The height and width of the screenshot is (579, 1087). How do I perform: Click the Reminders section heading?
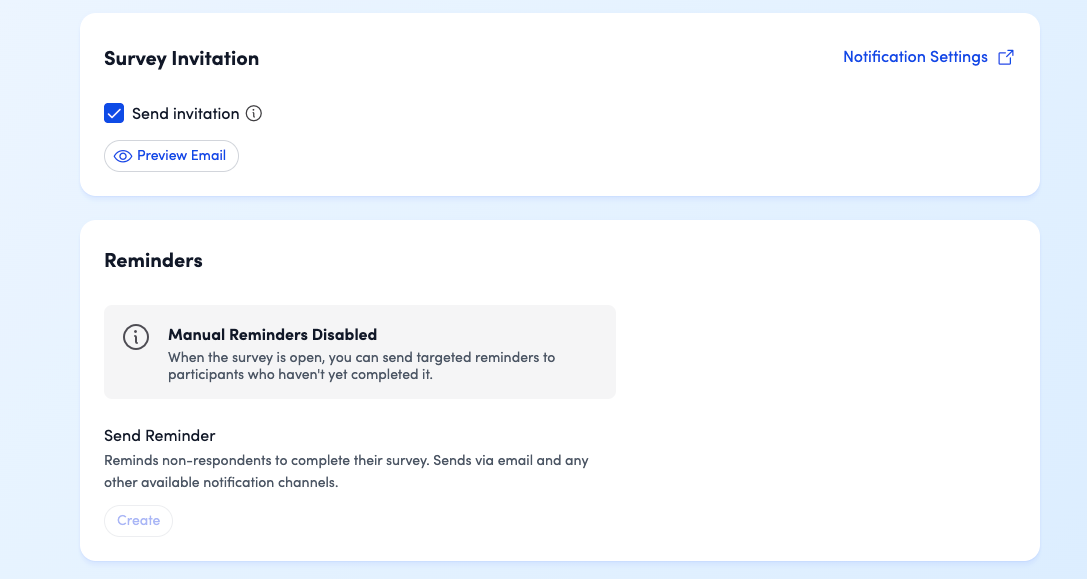pos(153,260)
